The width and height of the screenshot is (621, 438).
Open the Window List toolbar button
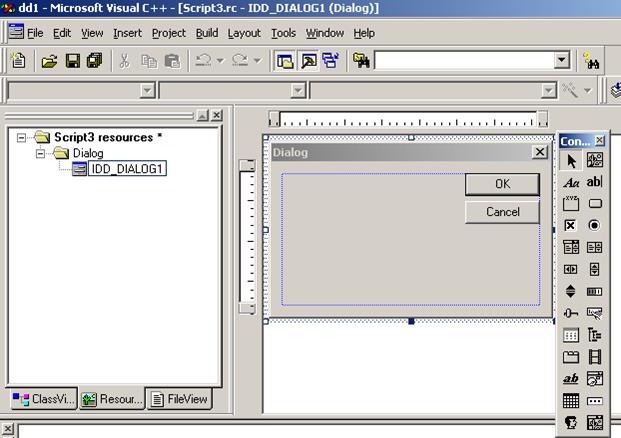[x=330, y=61]
